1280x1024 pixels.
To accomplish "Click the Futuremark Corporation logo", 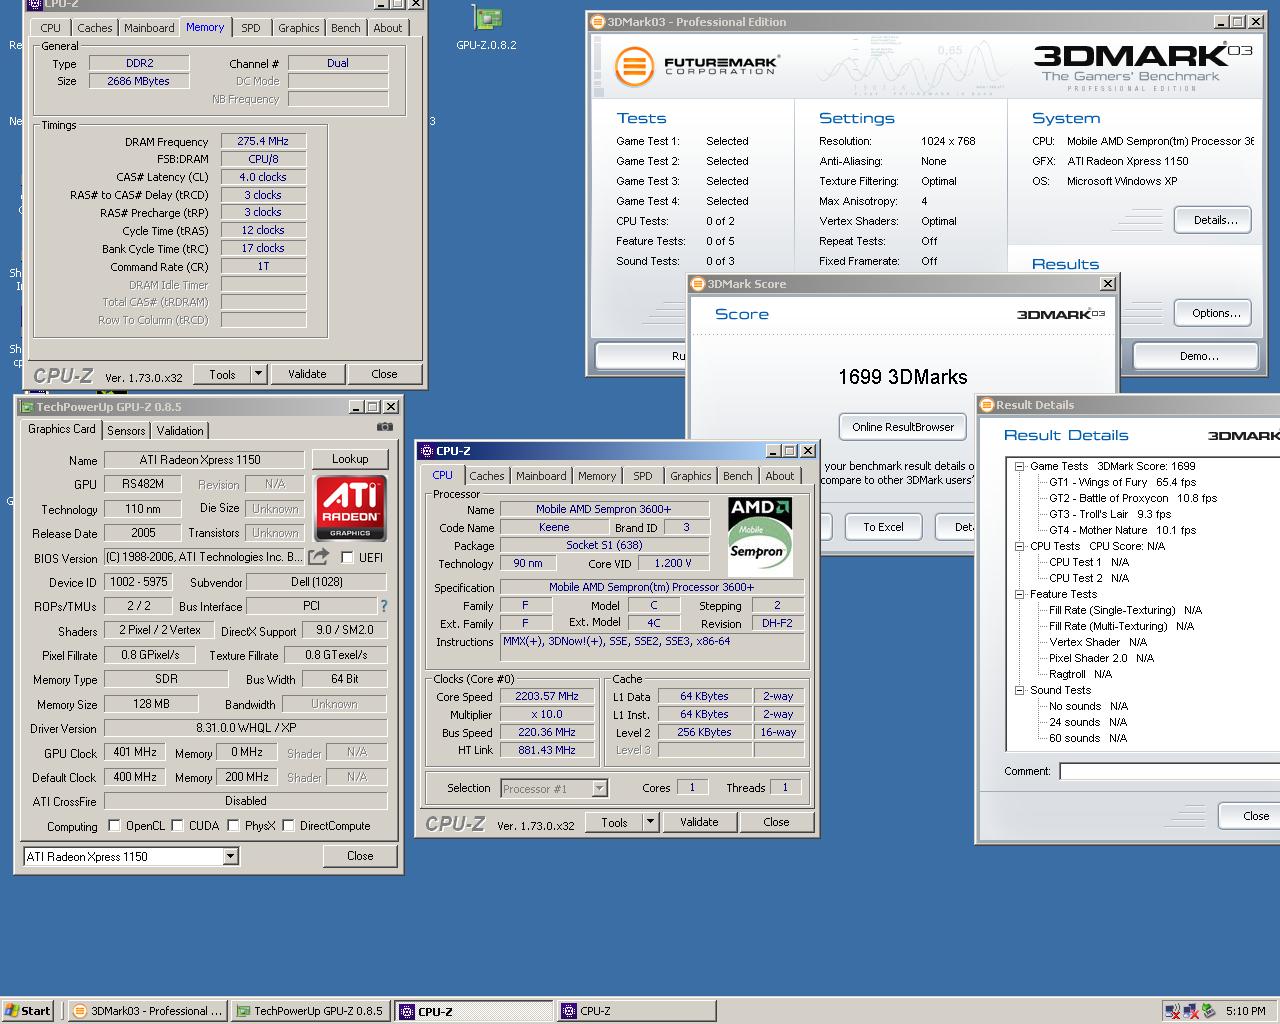I will pyautogui.click(x=696, y=66).
